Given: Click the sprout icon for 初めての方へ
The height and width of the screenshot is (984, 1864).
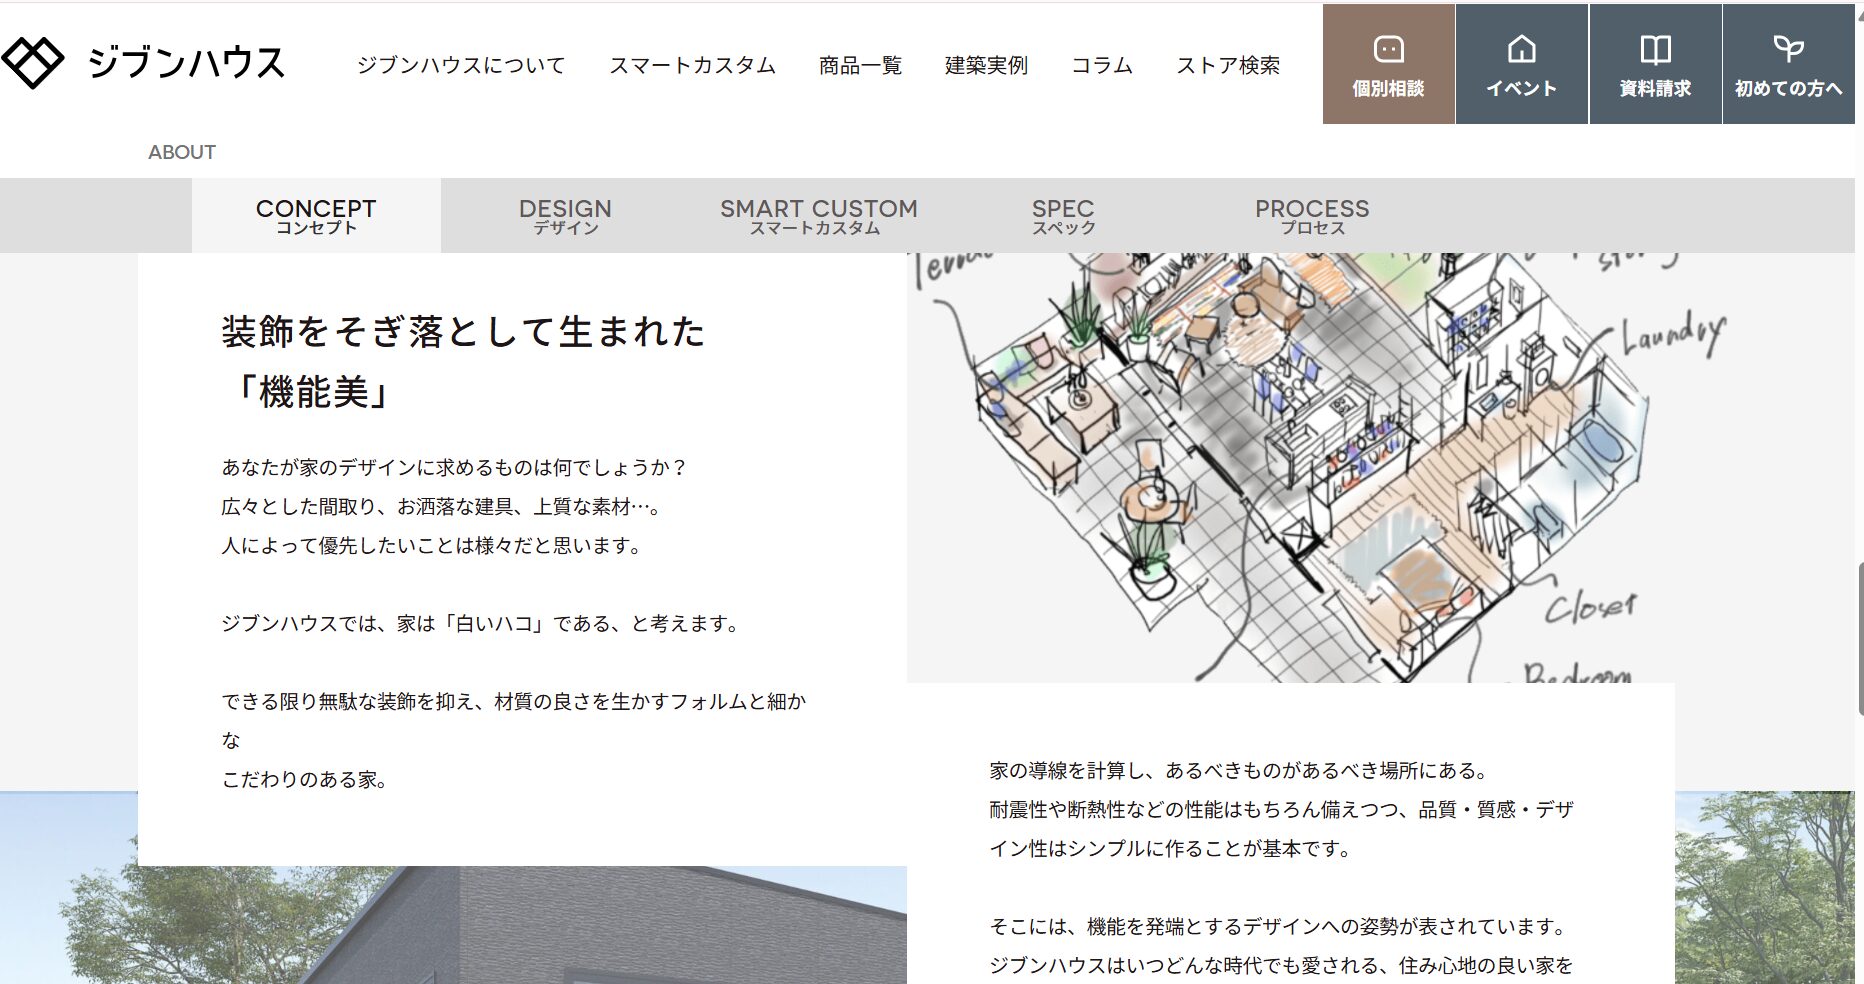Looking at the screenshot, I should (x=1788, y=48).
